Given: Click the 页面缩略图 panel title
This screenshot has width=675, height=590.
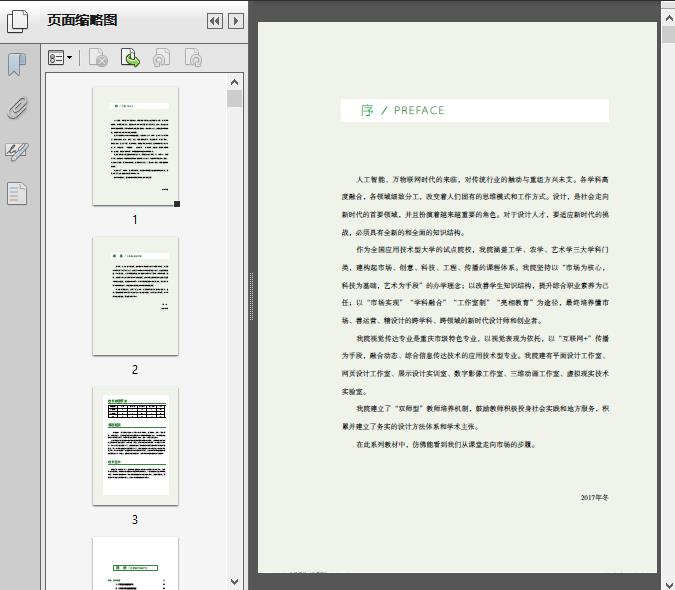Looking at the screenshot, I should 82,20.
